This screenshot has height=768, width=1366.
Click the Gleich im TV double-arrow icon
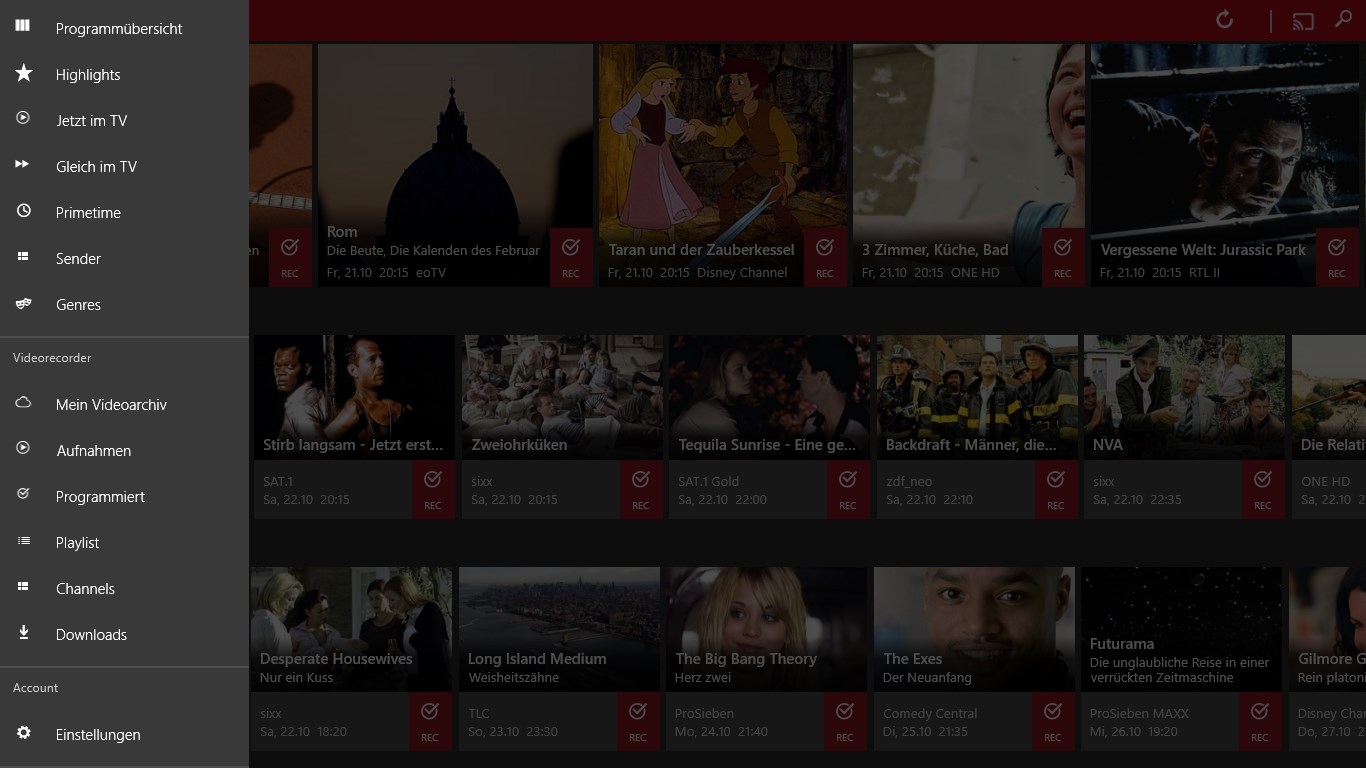[x=22, y=166]
